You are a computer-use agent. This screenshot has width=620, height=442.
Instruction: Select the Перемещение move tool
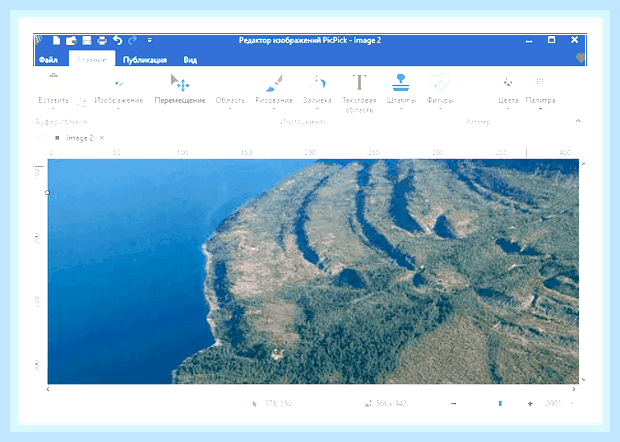[180, 89]
